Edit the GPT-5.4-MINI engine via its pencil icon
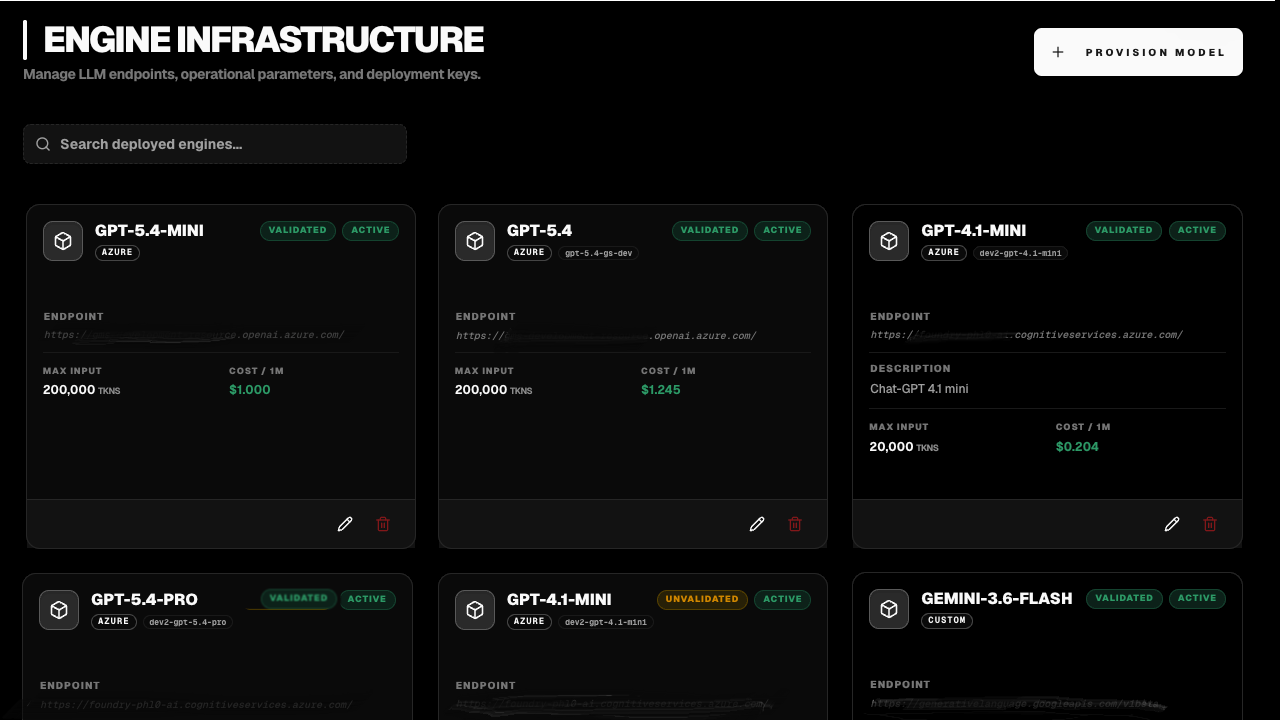 pyautogui.click(x=345, y=524)
